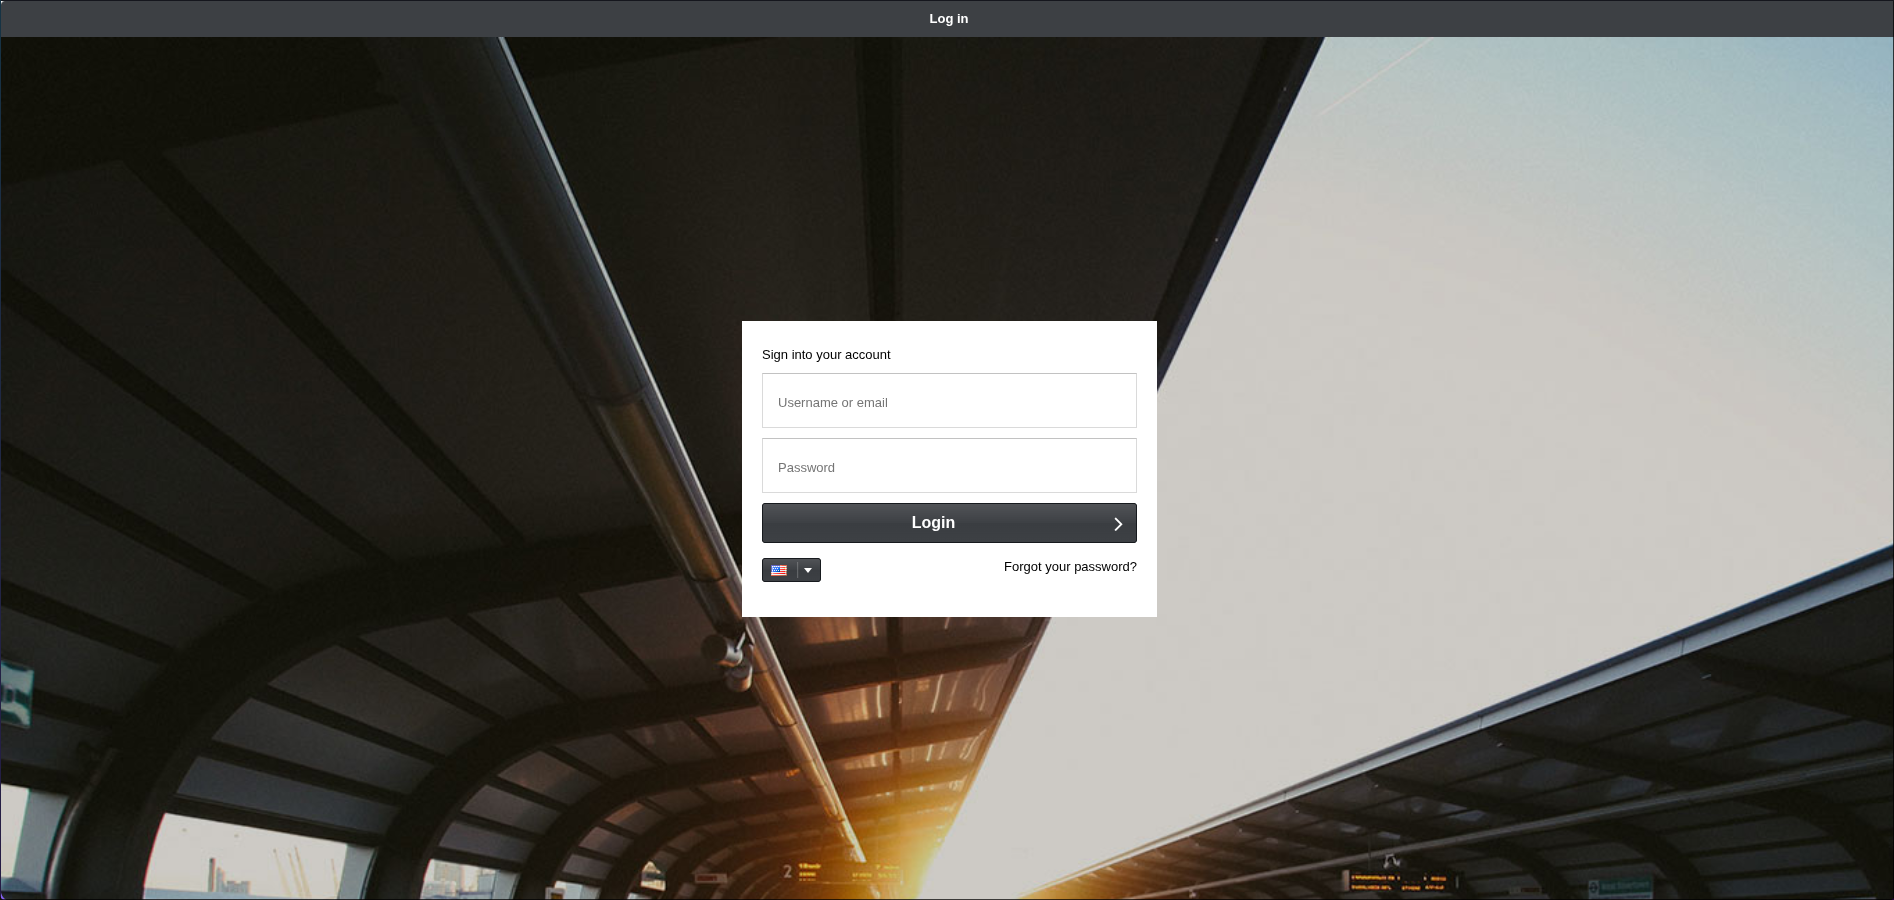Click the blue sign at bottom right
The image size is (1894, 900).
pyautogui.click(x=1620, y=887)
